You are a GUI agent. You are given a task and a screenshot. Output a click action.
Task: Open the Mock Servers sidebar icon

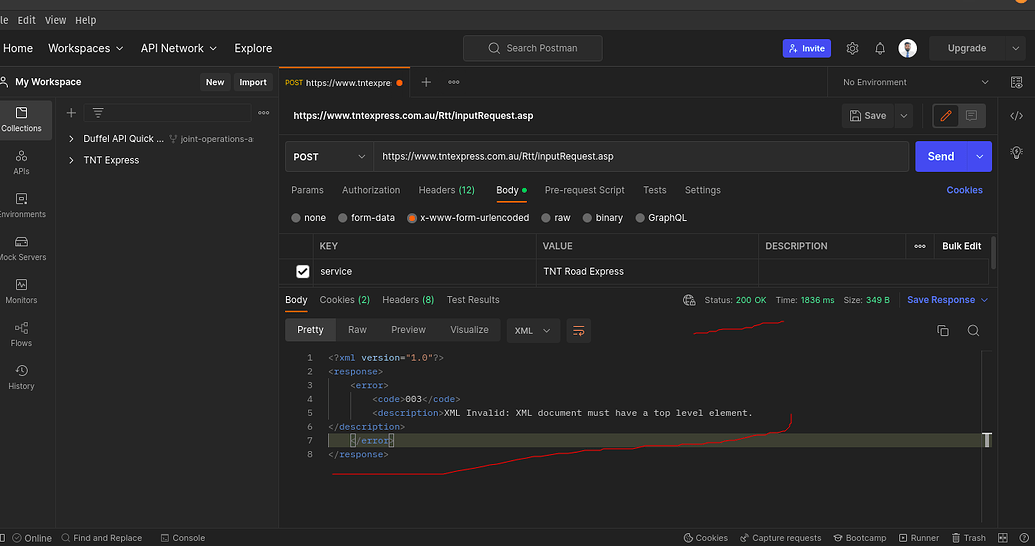[x=21, y=242]
